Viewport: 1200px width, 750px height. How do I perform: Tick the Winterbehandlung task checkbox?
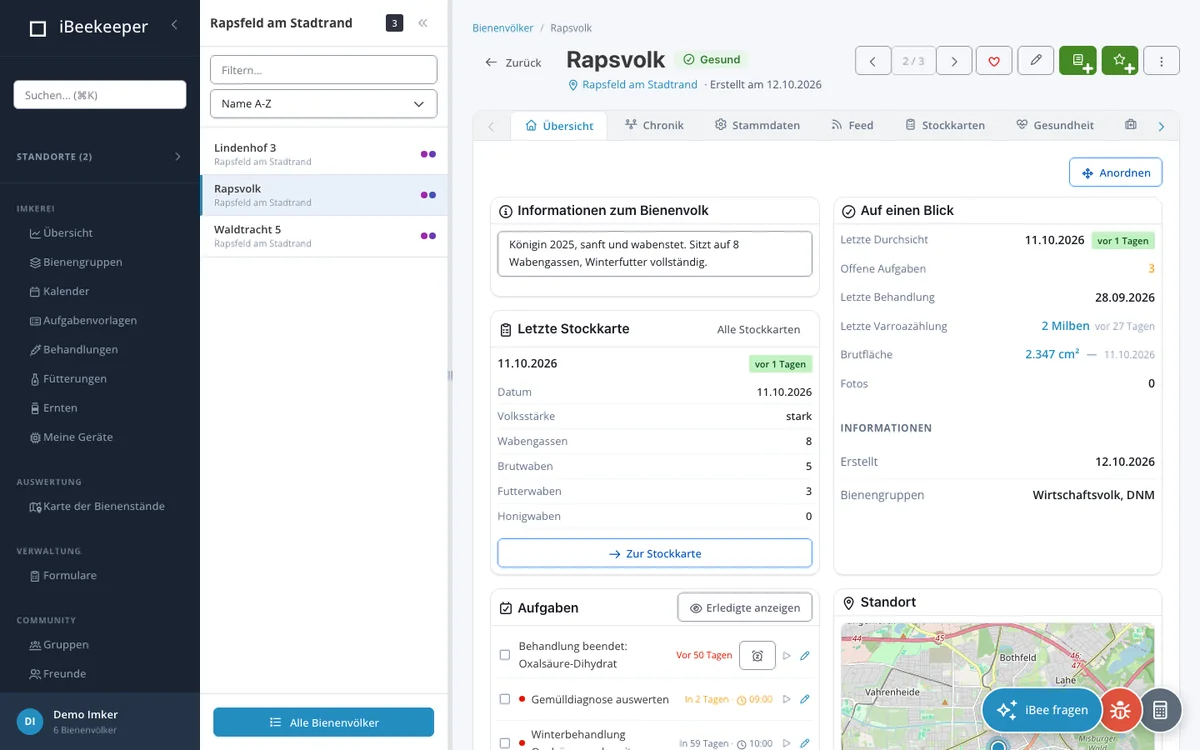505,743
